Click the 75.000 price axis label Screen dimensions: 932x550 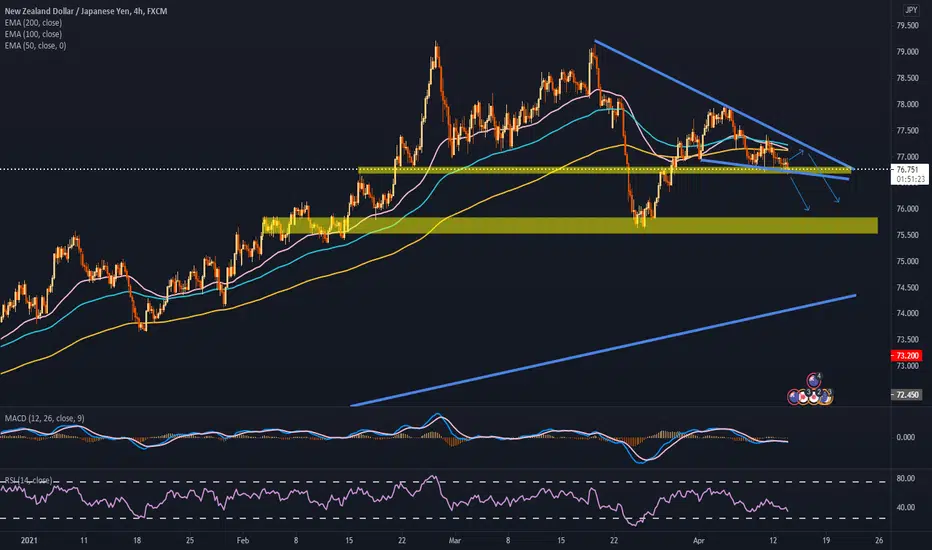click(x=907, y=261)
